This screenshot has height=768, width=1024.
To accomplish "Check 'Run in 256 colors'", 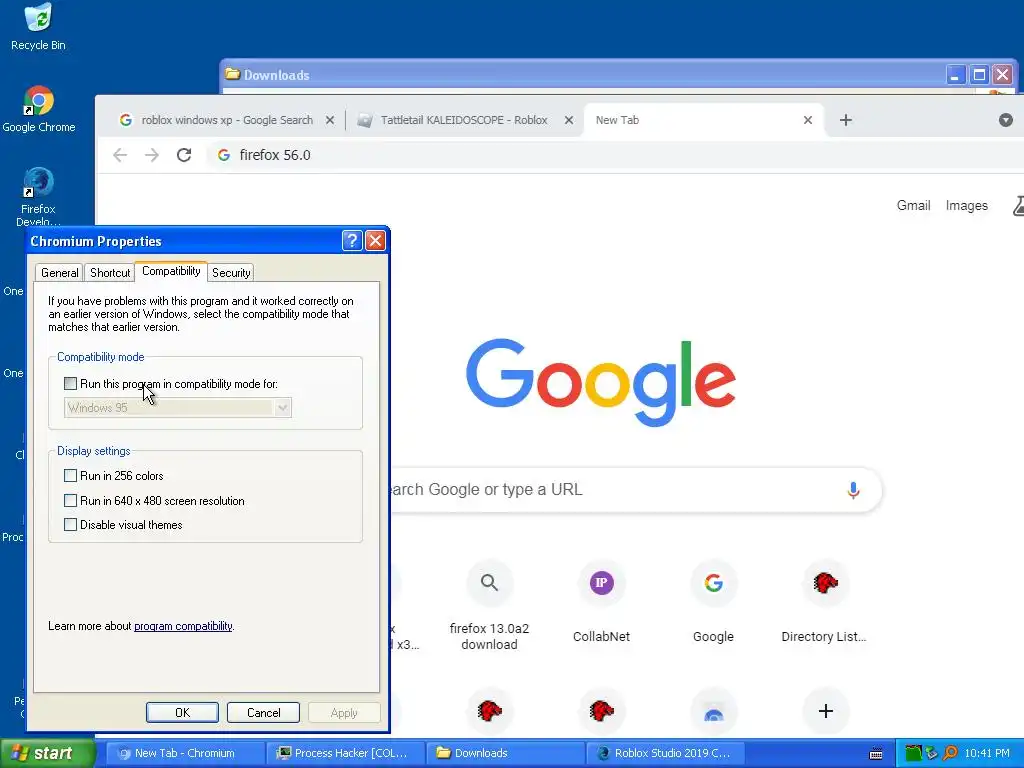I will [x=71, y=475].
